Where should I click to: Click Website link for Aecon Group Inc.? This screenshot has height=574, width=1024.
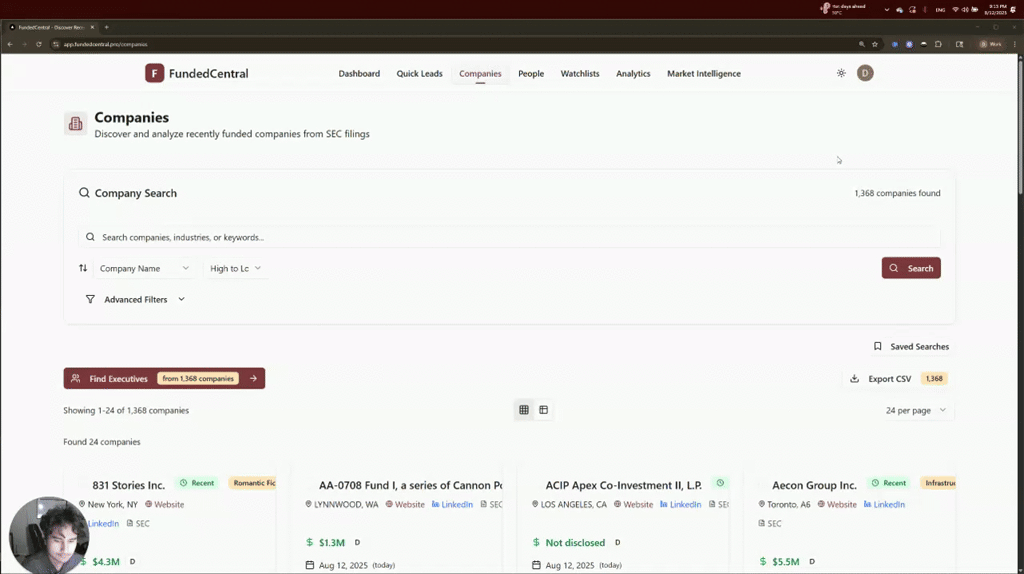(837, 504)
